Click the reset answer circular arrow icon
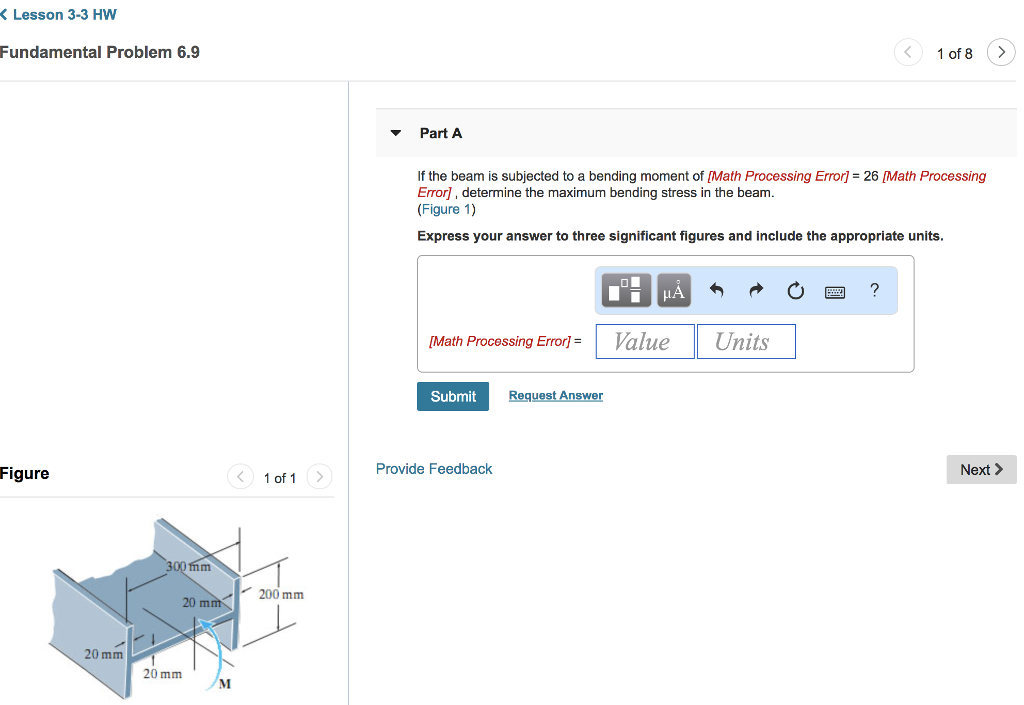The height and width of the screenshot is (705, 1024). click(795, 290)
